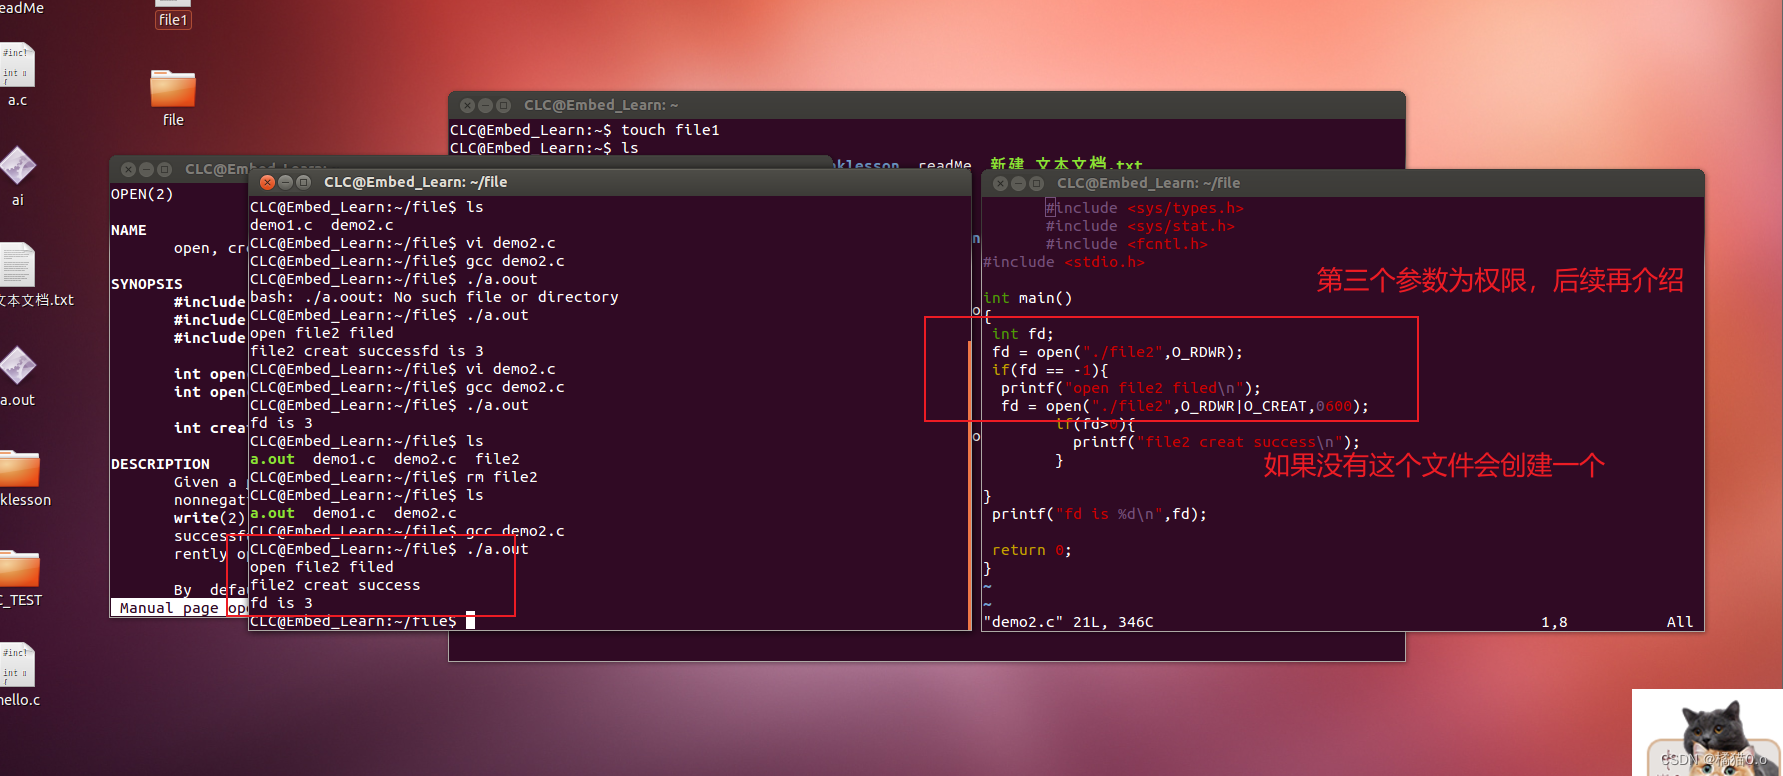Click the 'gcc demo2.c' first command line
Image resolution: width=1783 pixels, height=776 pixels.
pyautogui.click(x=407, y=261)
